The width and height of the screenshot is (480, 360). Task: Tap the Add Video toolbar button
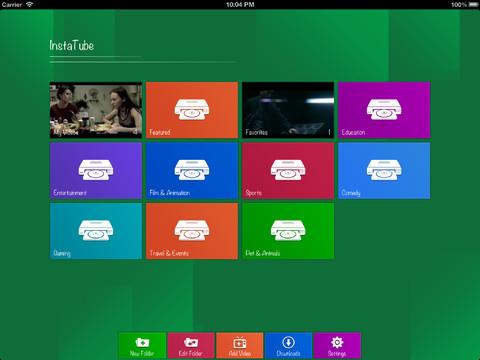point(240,345)
